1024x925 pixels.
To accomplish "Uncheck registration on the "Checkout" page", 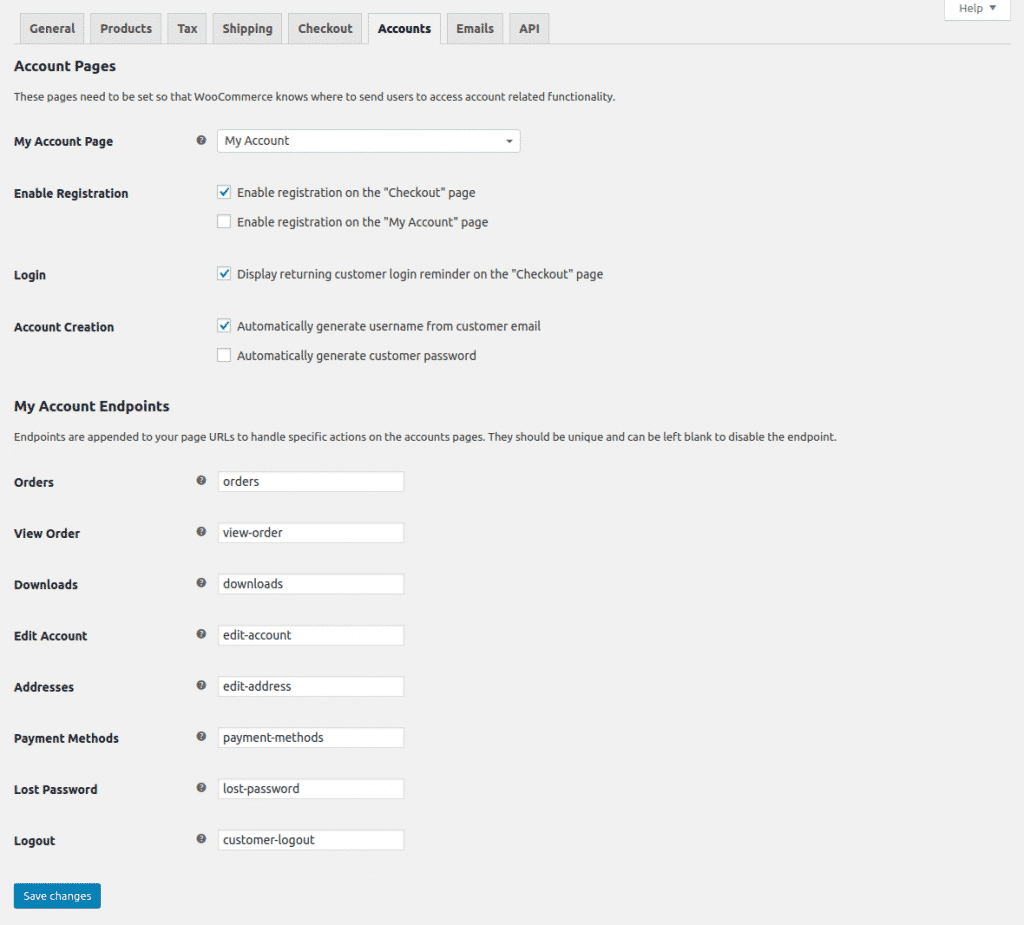I will (224, 192).
